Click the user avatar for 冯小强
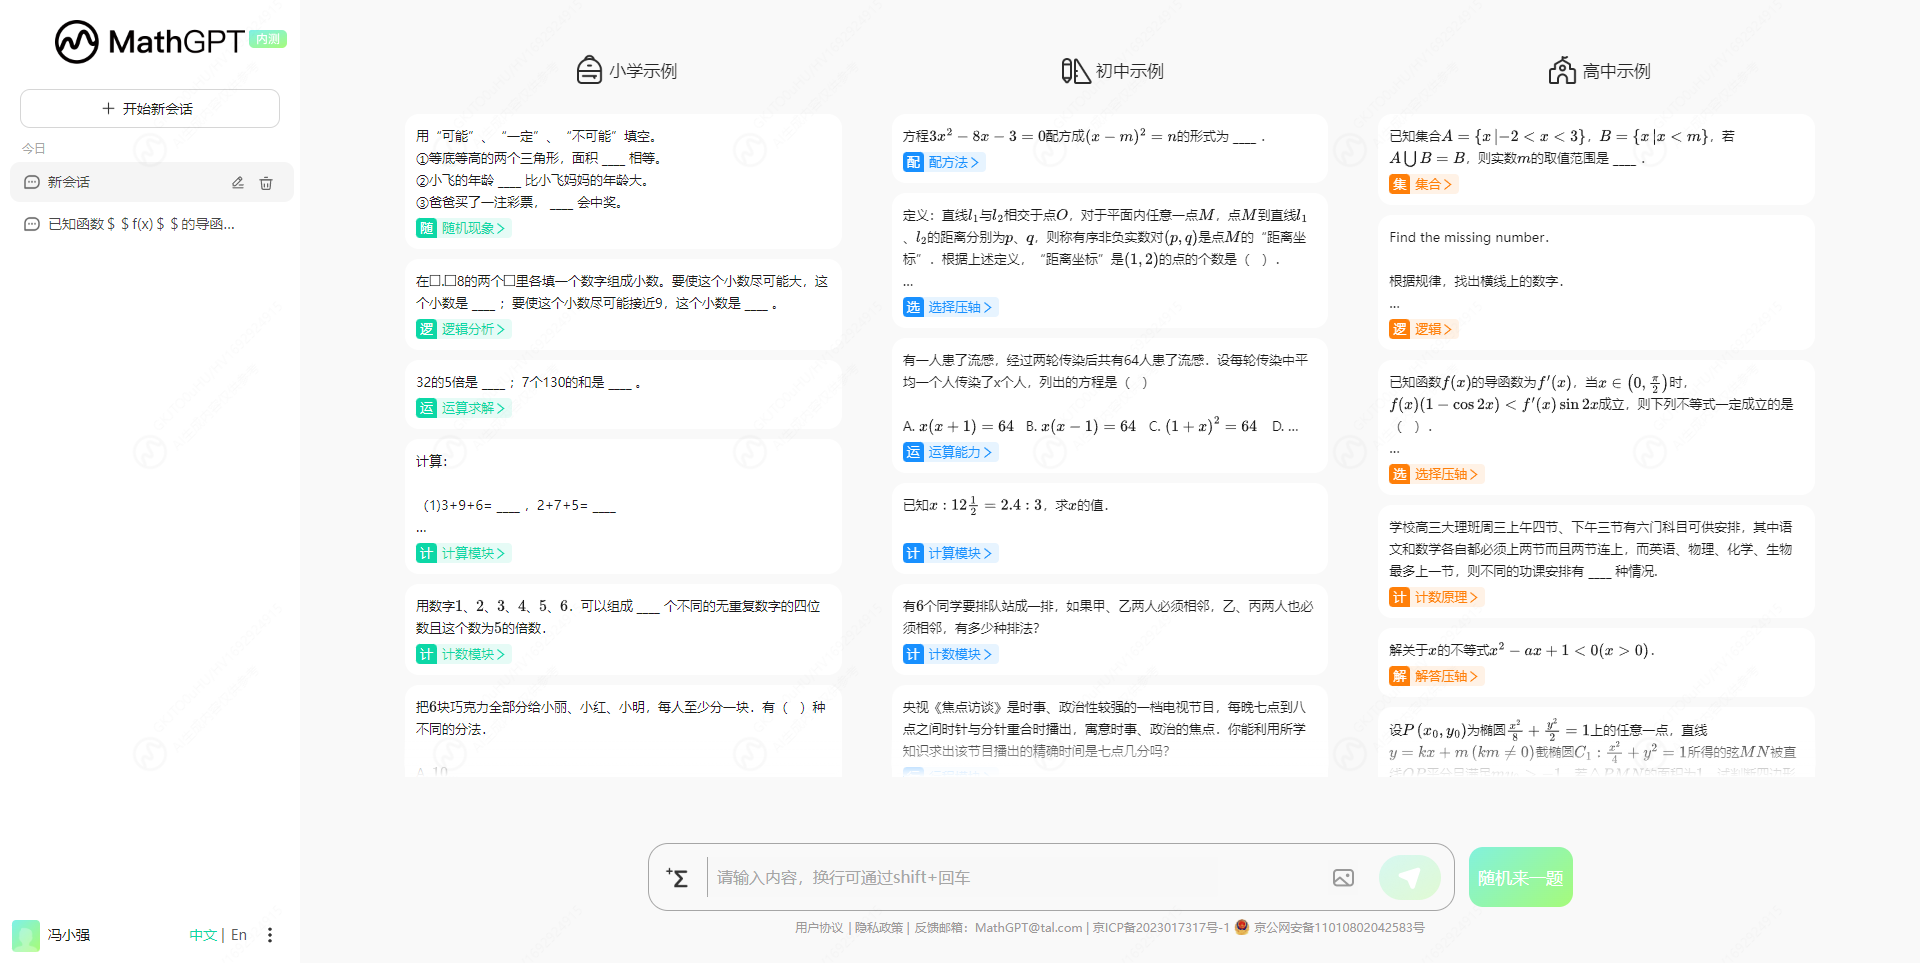This screenshot has width=1920, height=963. click(26, 935)
